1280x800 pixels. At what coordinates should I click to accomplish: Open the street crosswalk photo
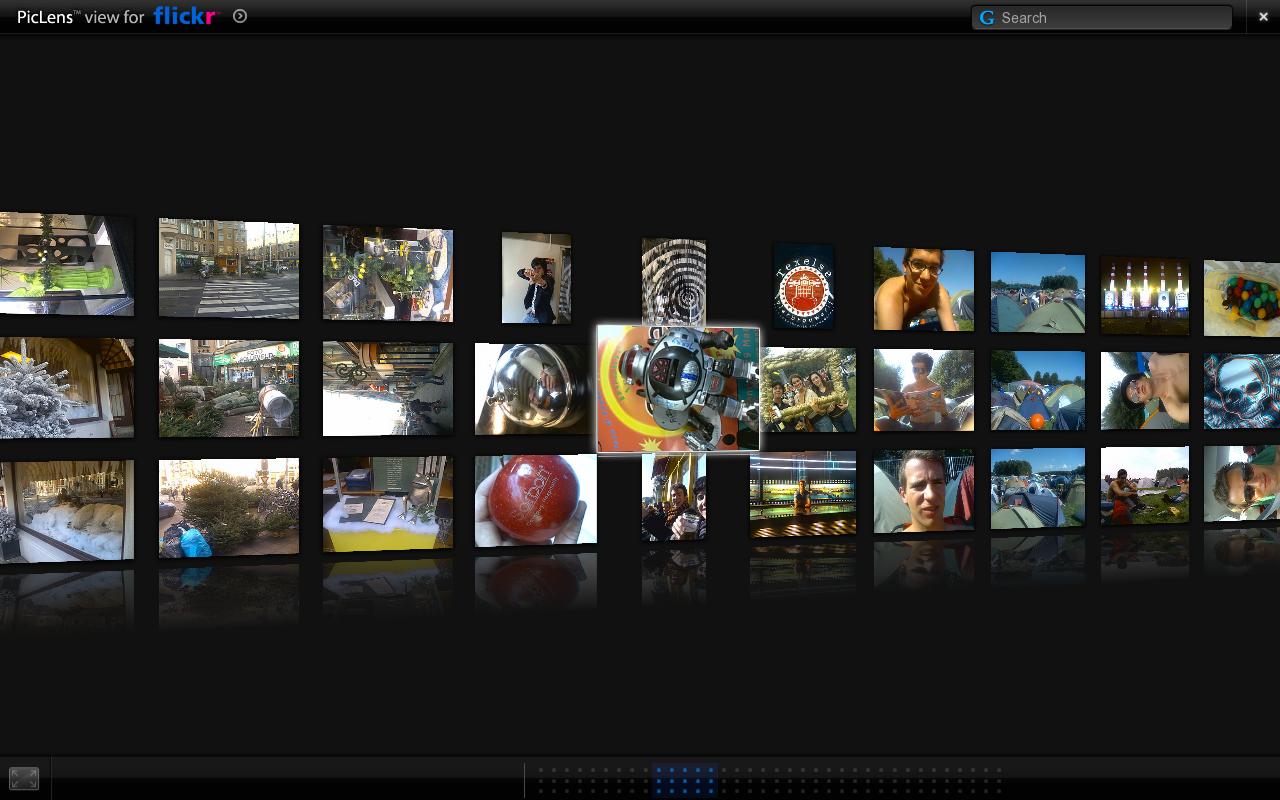(x=228, y=268)
